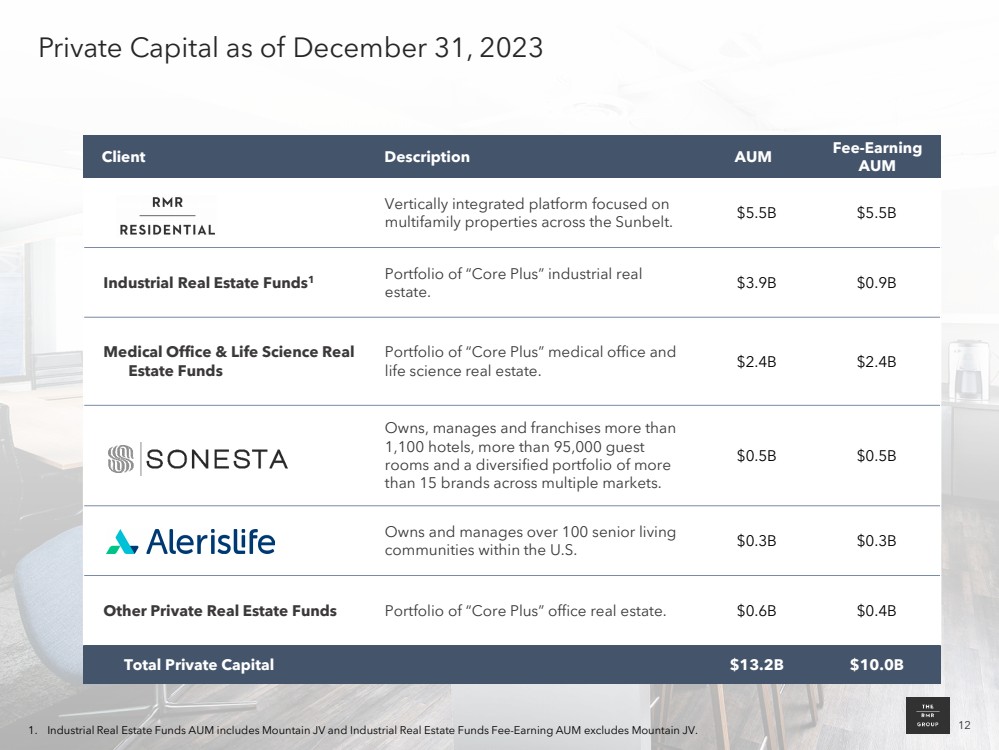The image size is (999, 750).
Task: Click the Mountain JV footnote text
Action: (372, 732)
